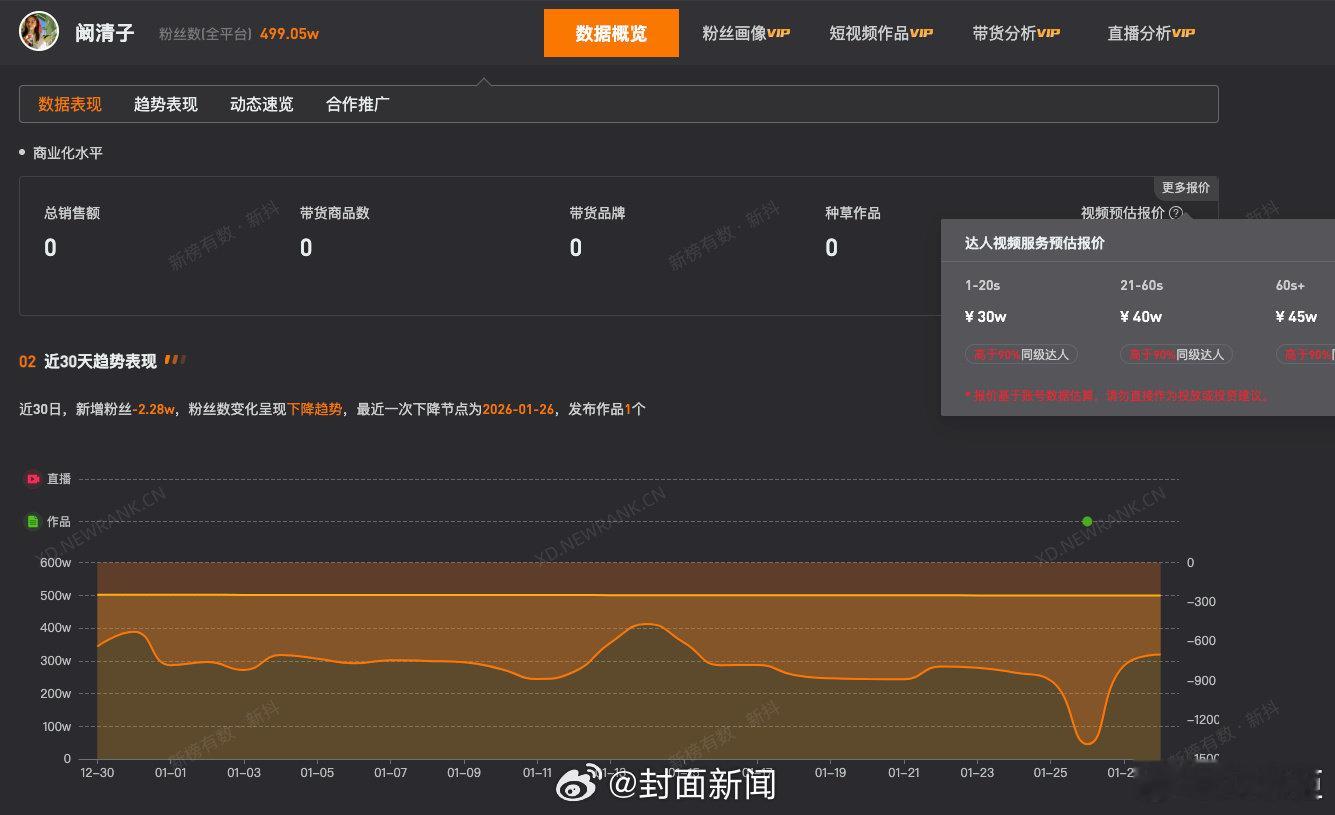Open the 带货分析VIP menu item
This screenshot has width=1335, height=815.
[x=1015, y=31]
